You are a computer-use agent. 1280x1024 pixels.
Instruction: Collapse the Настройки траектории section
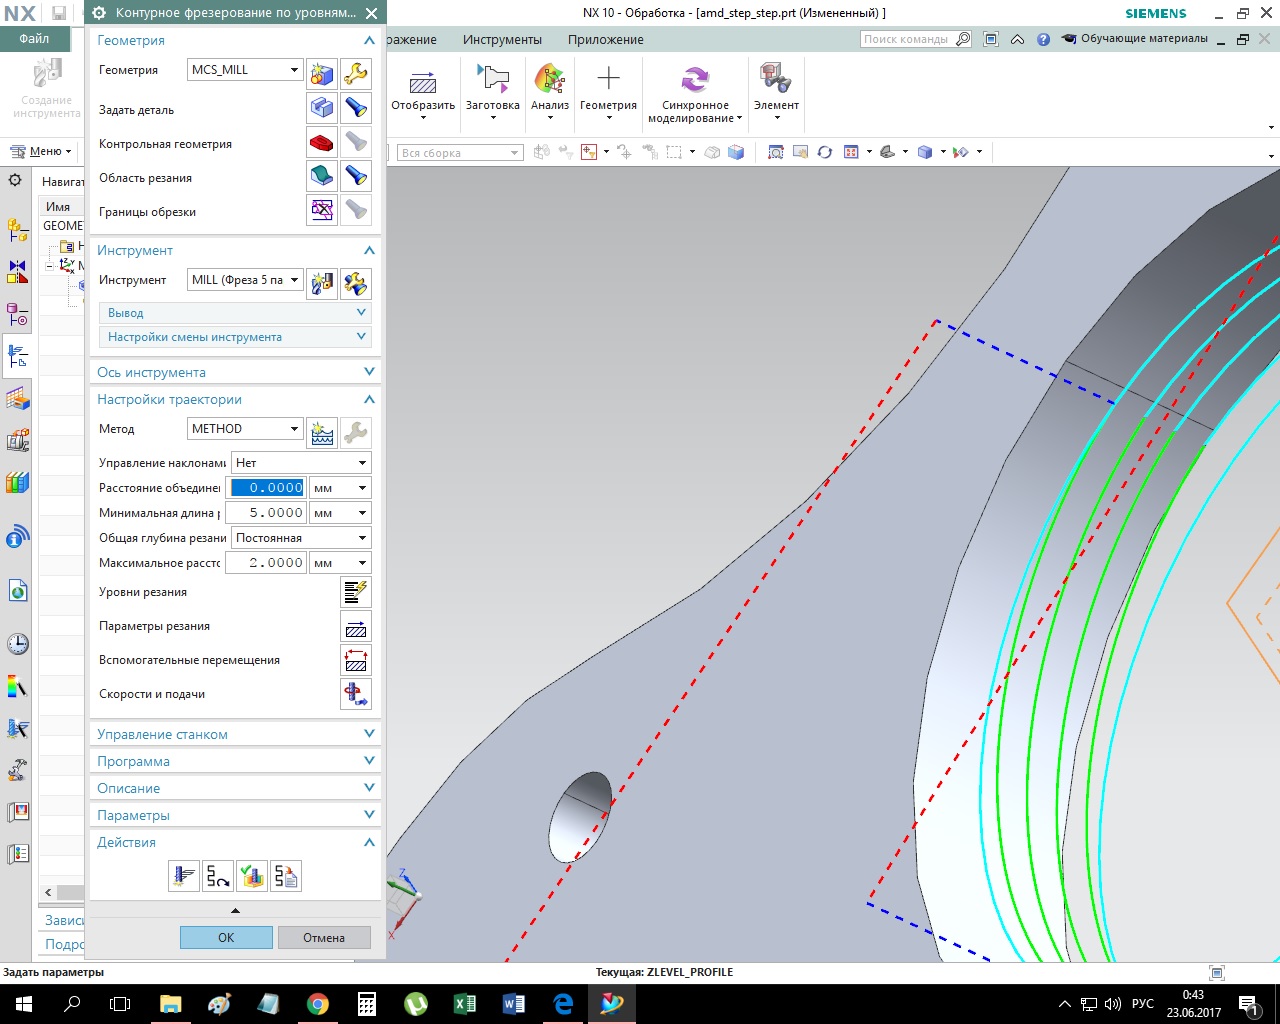point(369,399)
